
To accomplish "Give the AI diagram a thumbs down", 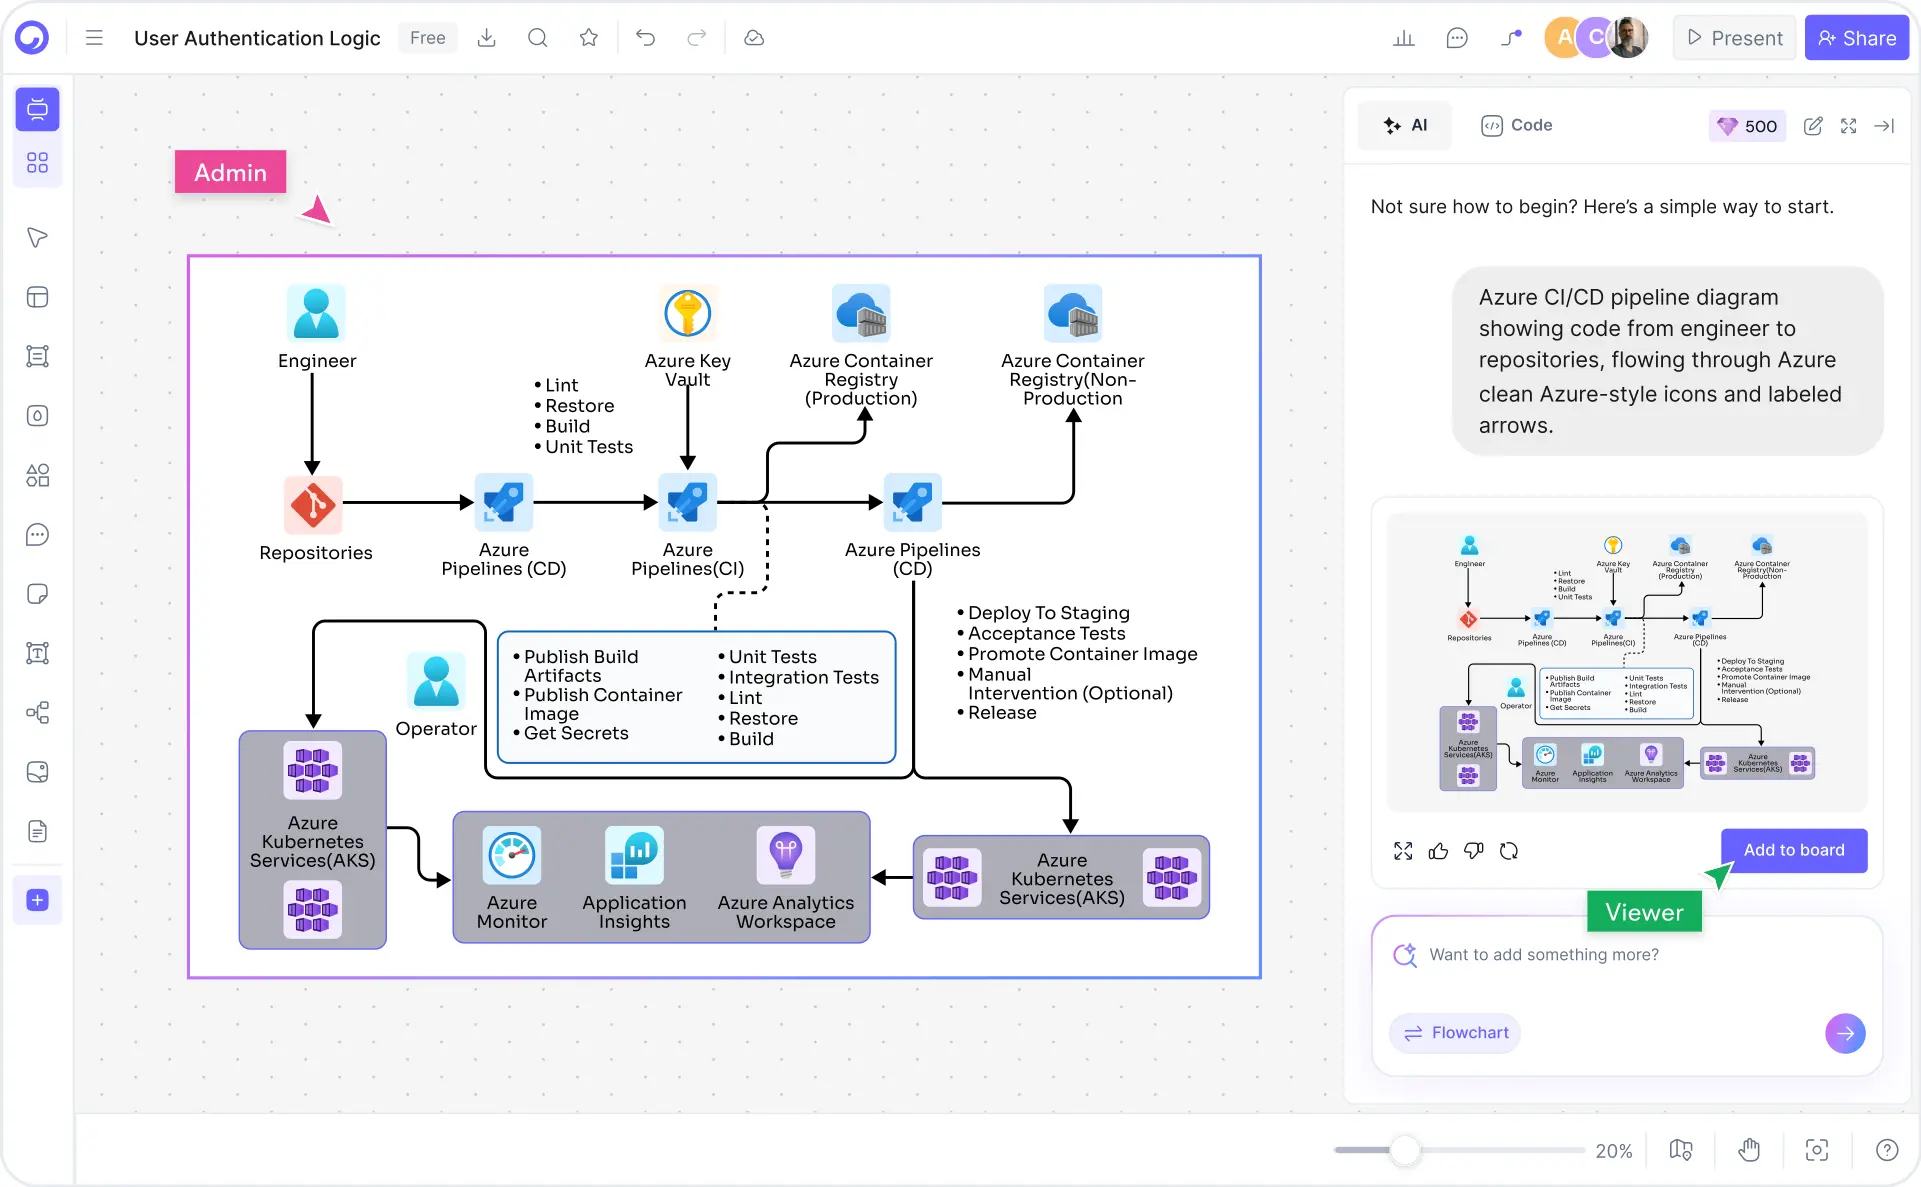I will pyautogui.click(x=1472, y=851).
